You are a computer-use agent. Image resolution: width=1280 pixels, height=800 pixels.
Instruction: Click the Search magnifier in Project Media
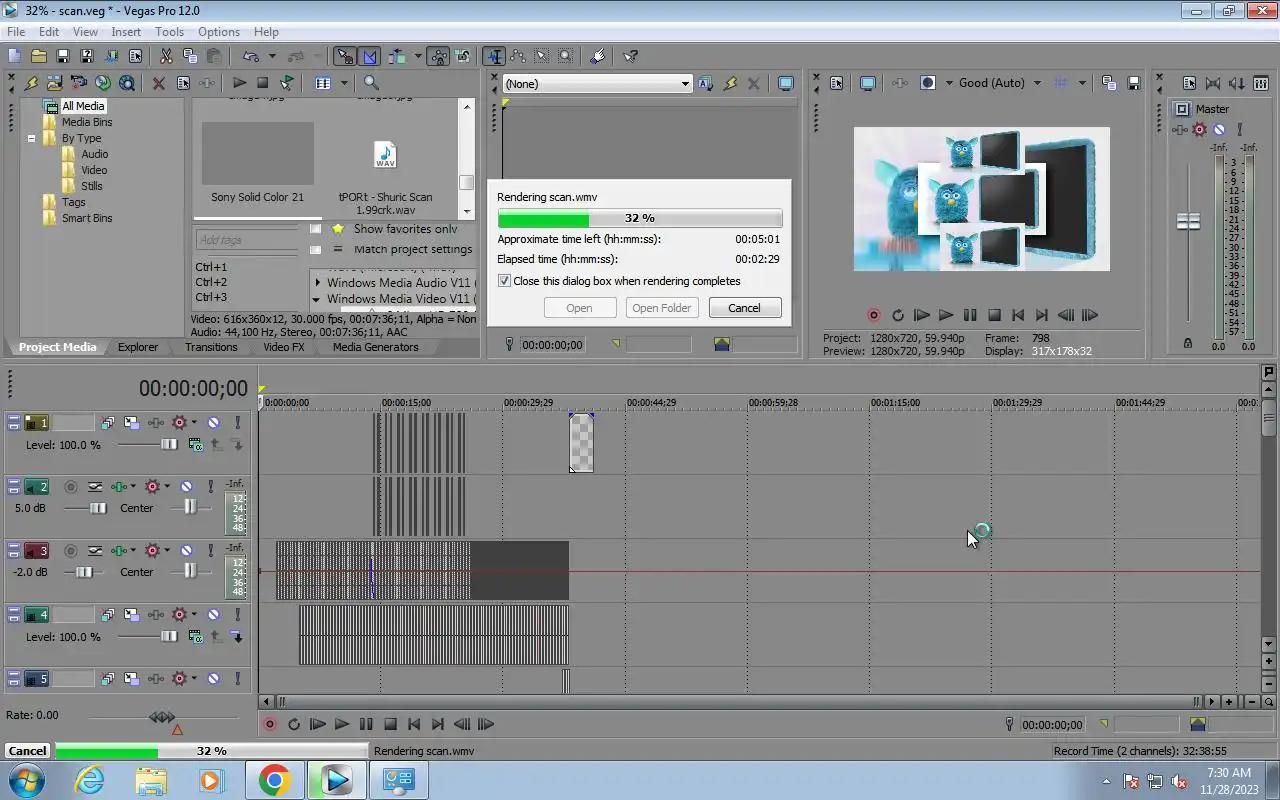371,83
